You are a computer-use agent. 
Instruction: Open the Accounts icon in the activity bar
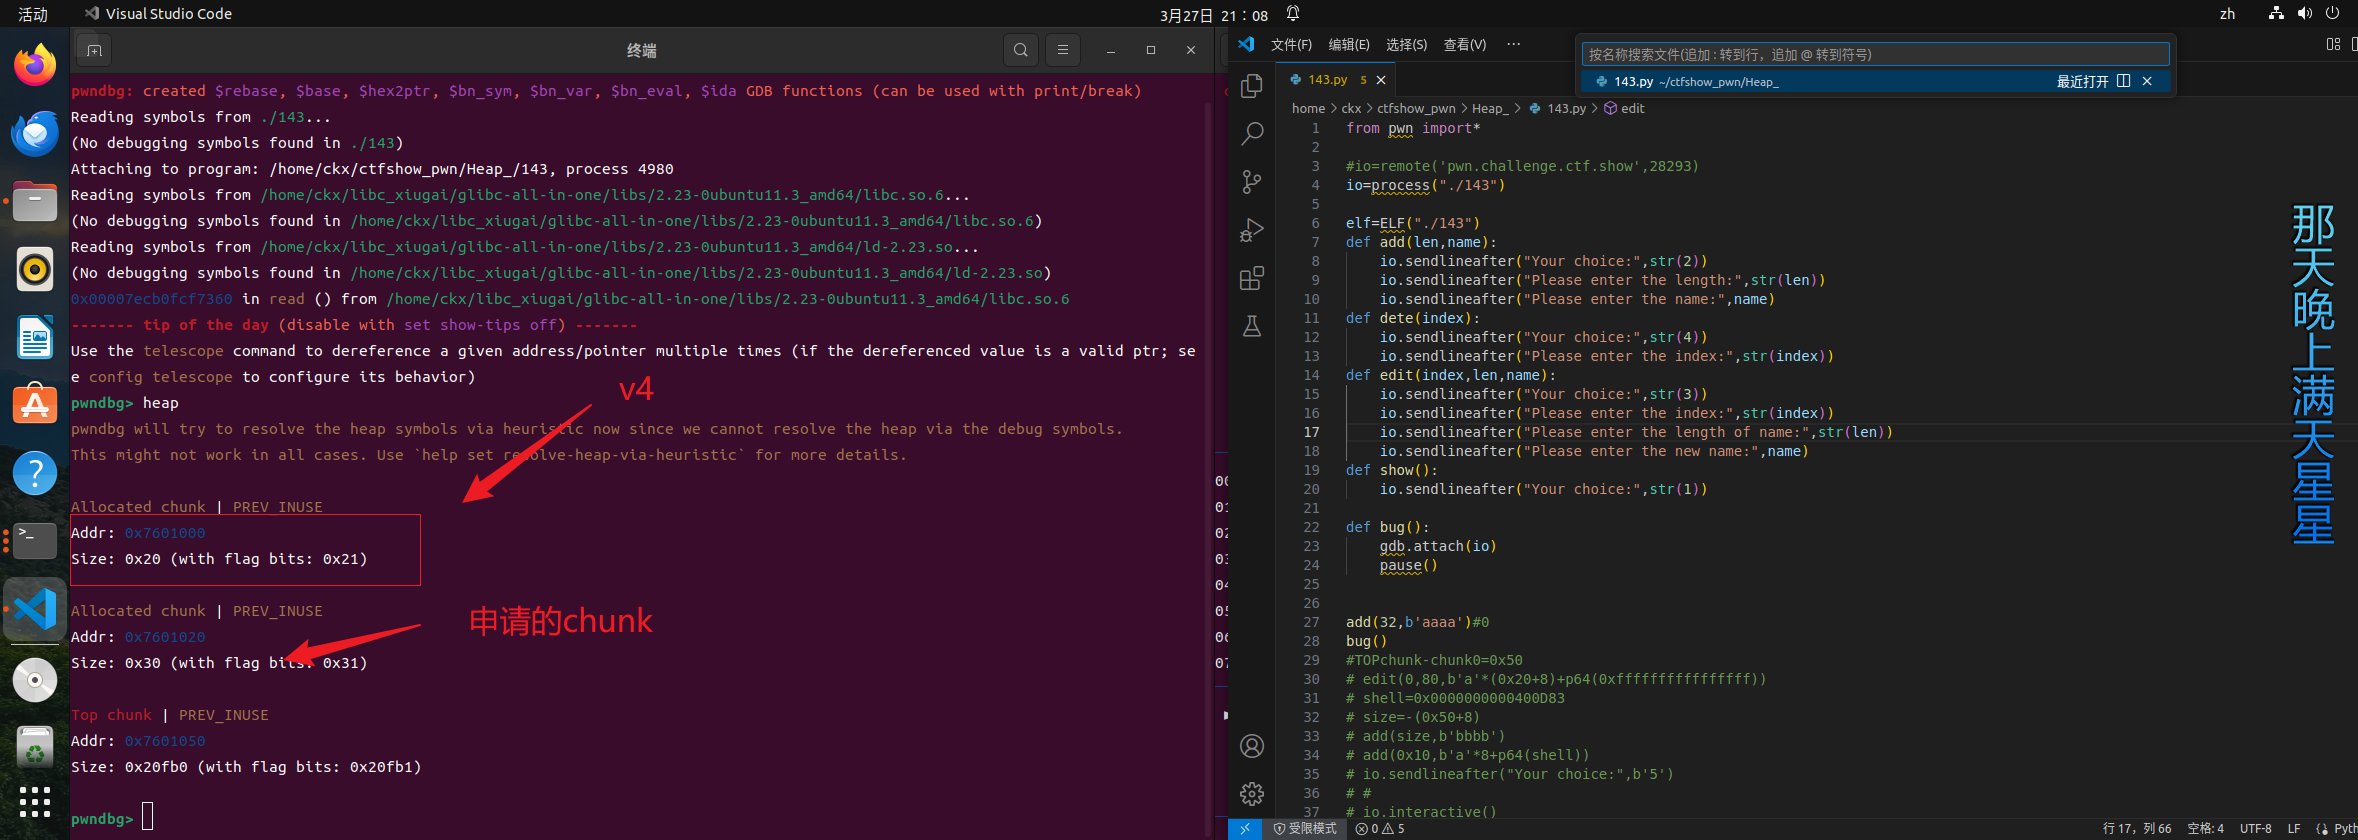coord(1252,746)
